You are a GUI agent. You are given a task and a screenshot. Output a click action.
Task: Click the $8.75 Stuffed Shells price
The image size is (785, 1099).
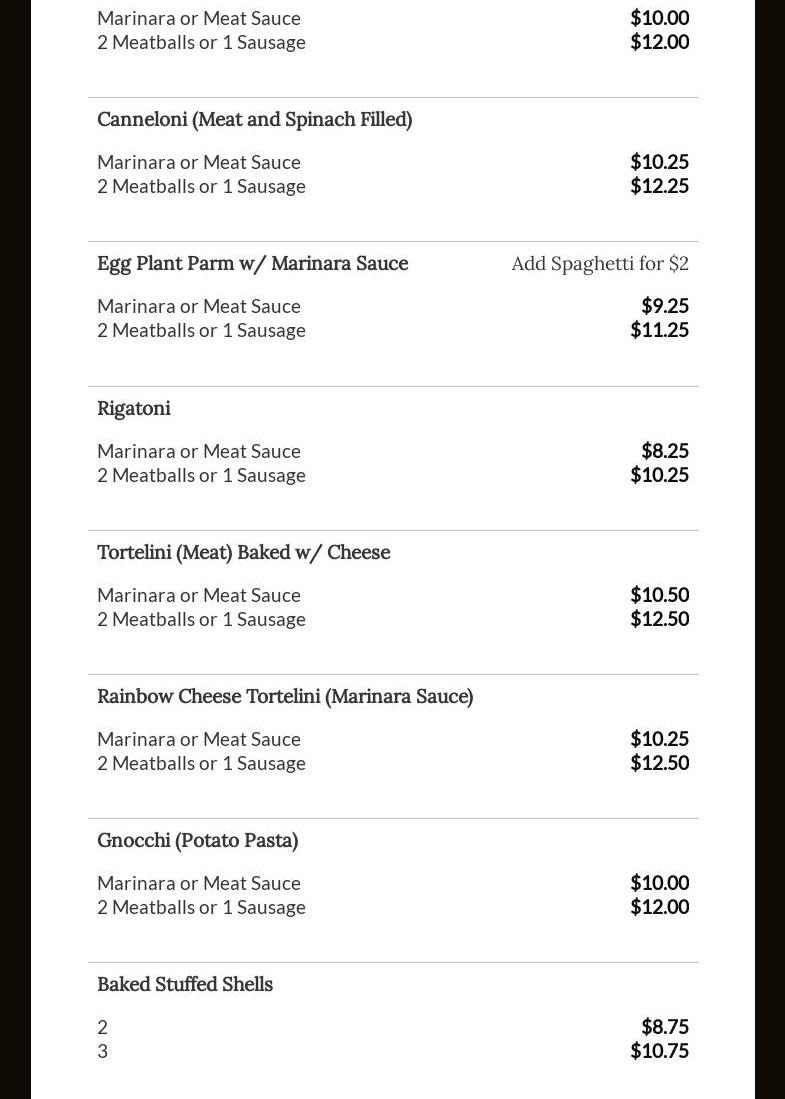665,1027
